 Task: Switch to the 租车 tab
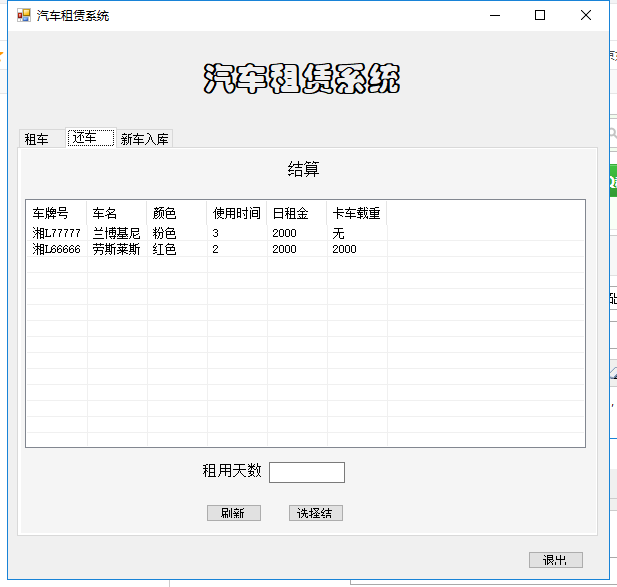(42, 139)
